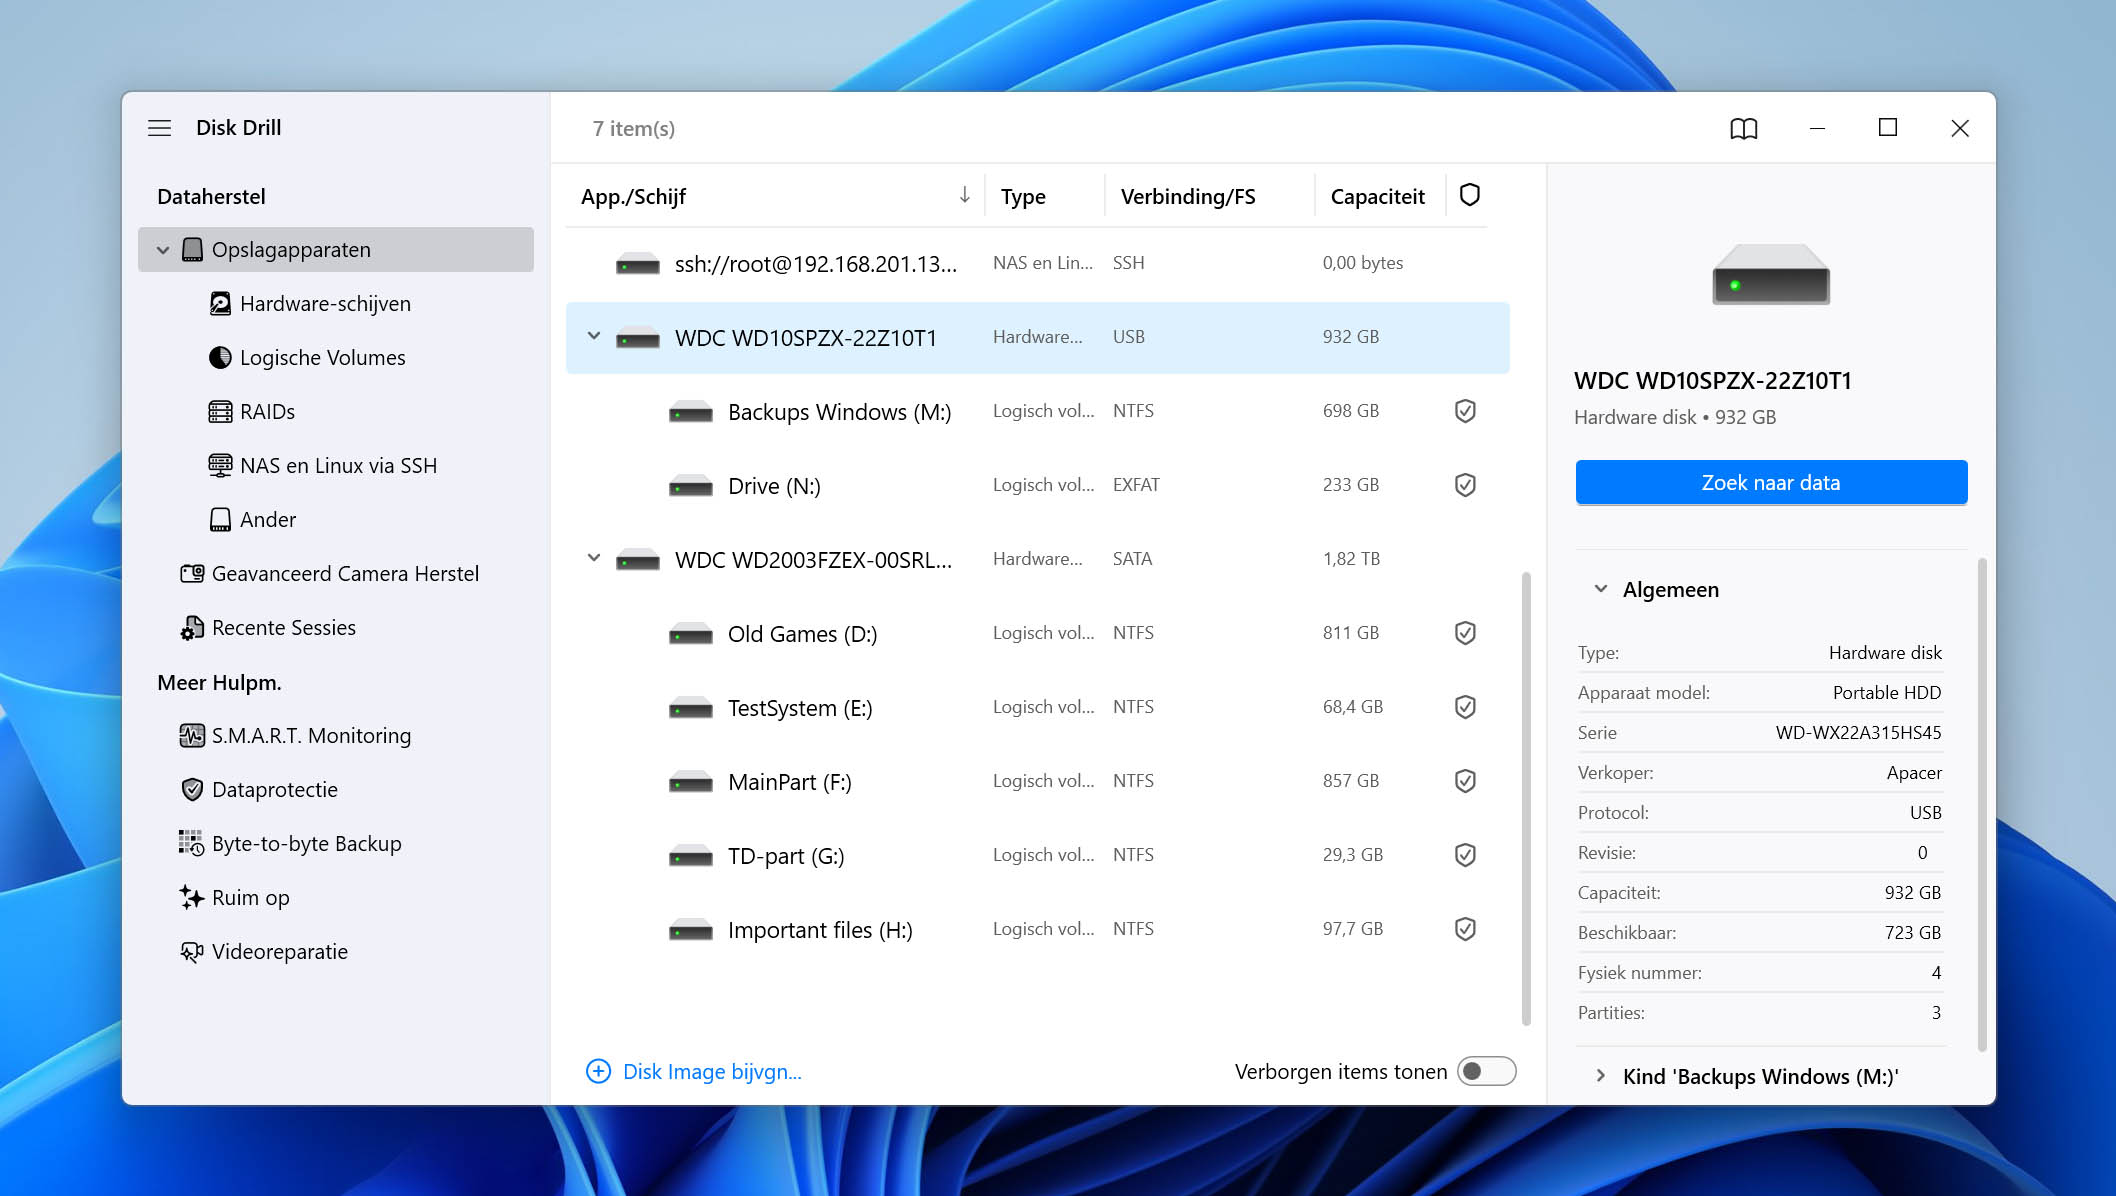Image resolution: width=2116 pixels, height=1196 pixels.
Task: Click drive icon of ssh://root row
Action: (x=638, y=264)
